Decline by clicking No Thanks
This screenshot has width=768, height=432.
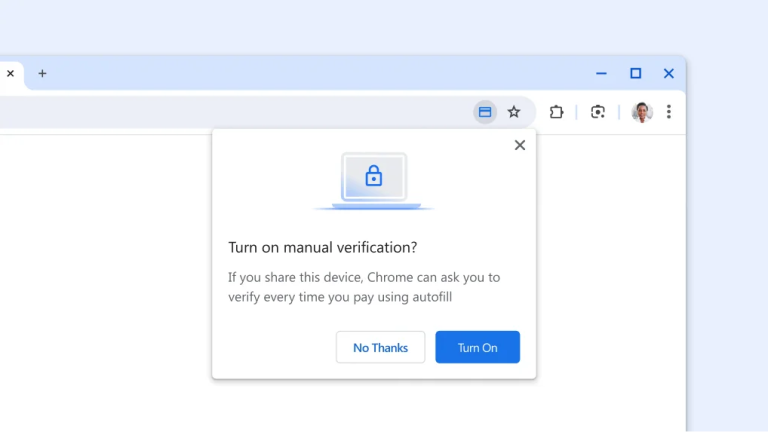[380, 347]
